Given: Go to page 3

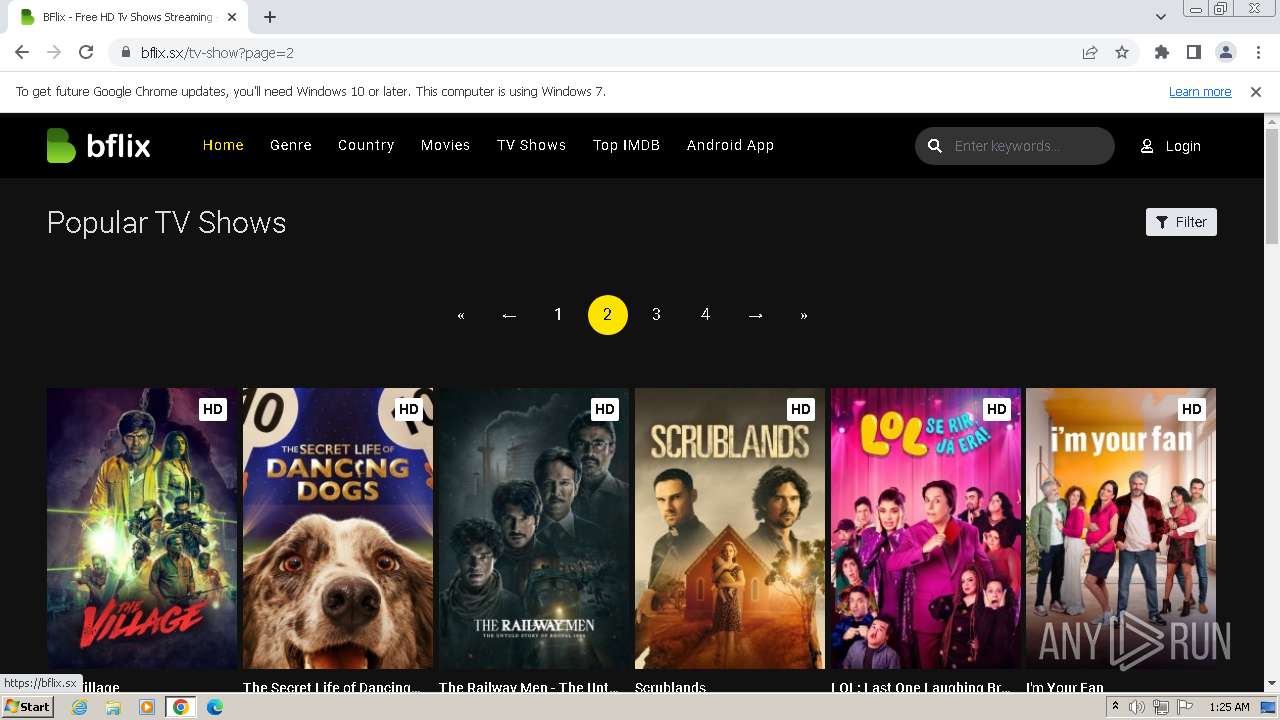Looking at the screenshot, I should [656, 315].
